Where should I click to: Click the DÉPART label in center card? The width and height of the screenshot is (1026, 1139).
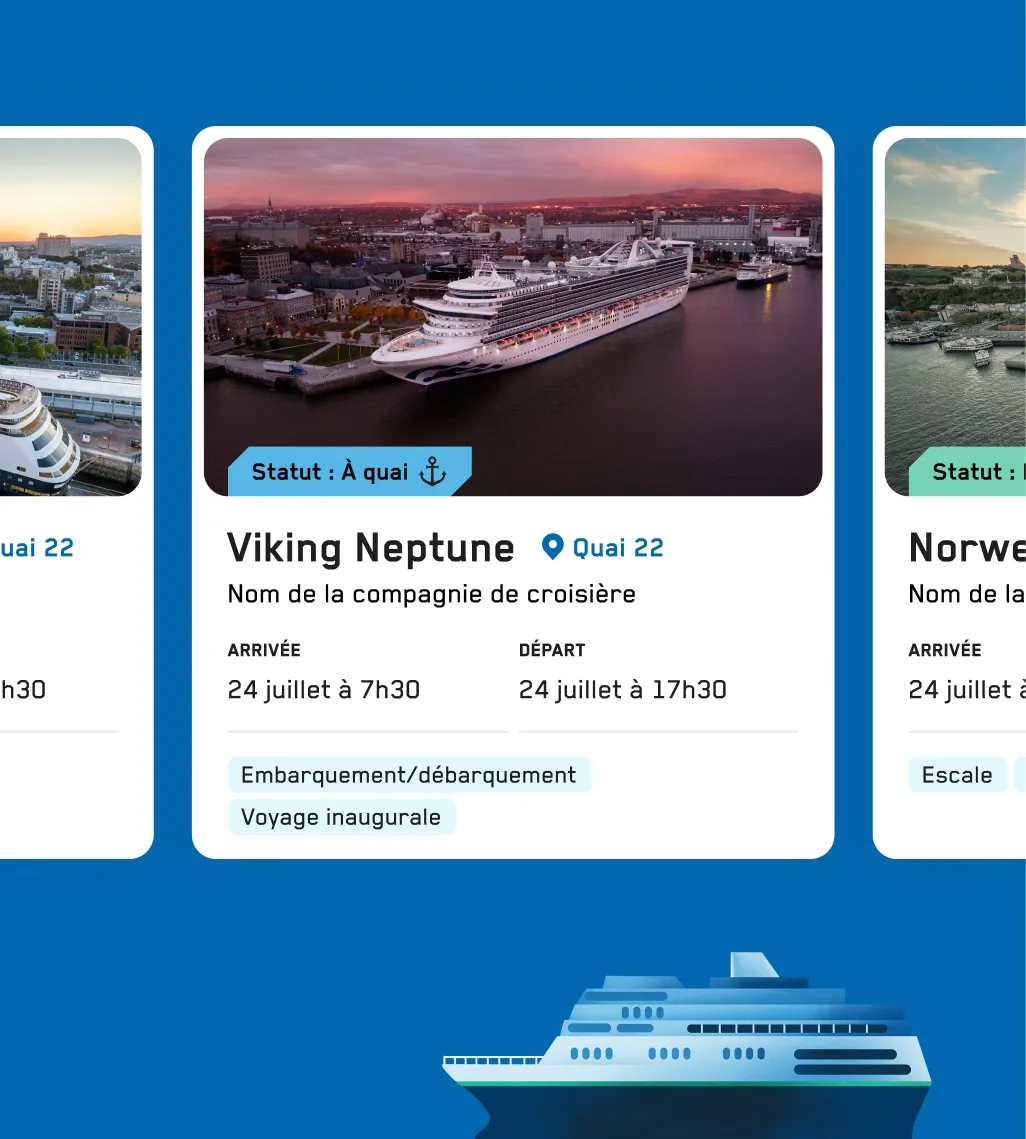[x=552, y=649]
